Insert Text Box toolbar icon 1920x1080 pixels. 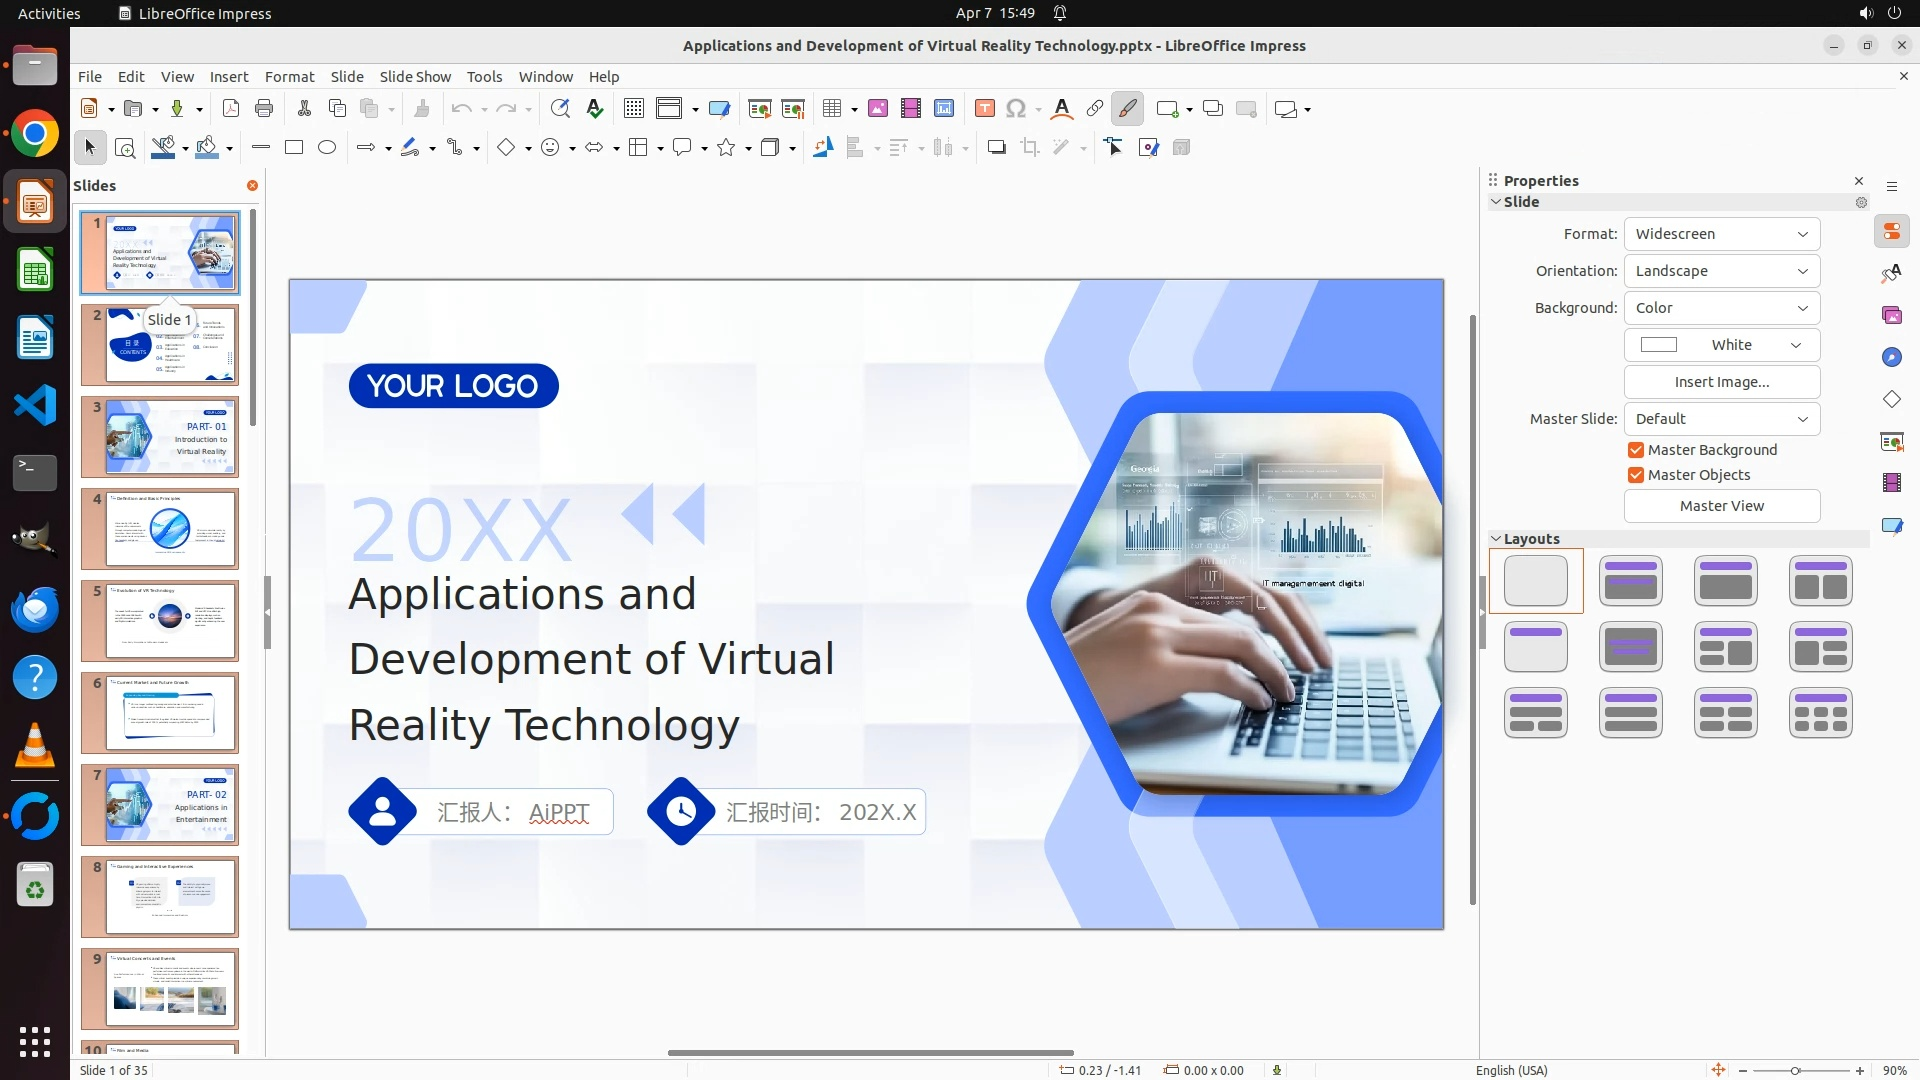(x=984, y=108)
